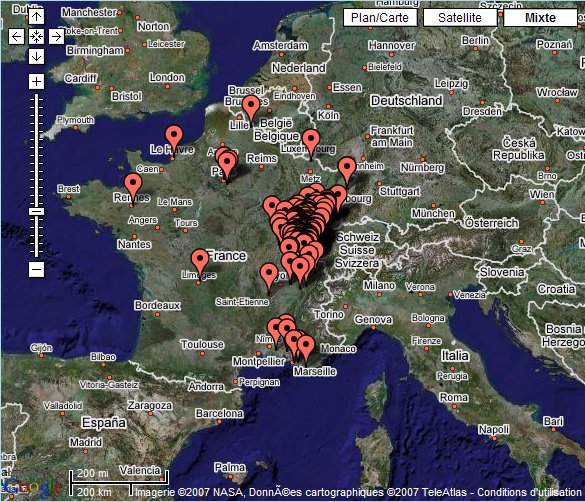Pan the map down with the arrow
This screenshot has width=585, height=502.
(x=36, y=56)
